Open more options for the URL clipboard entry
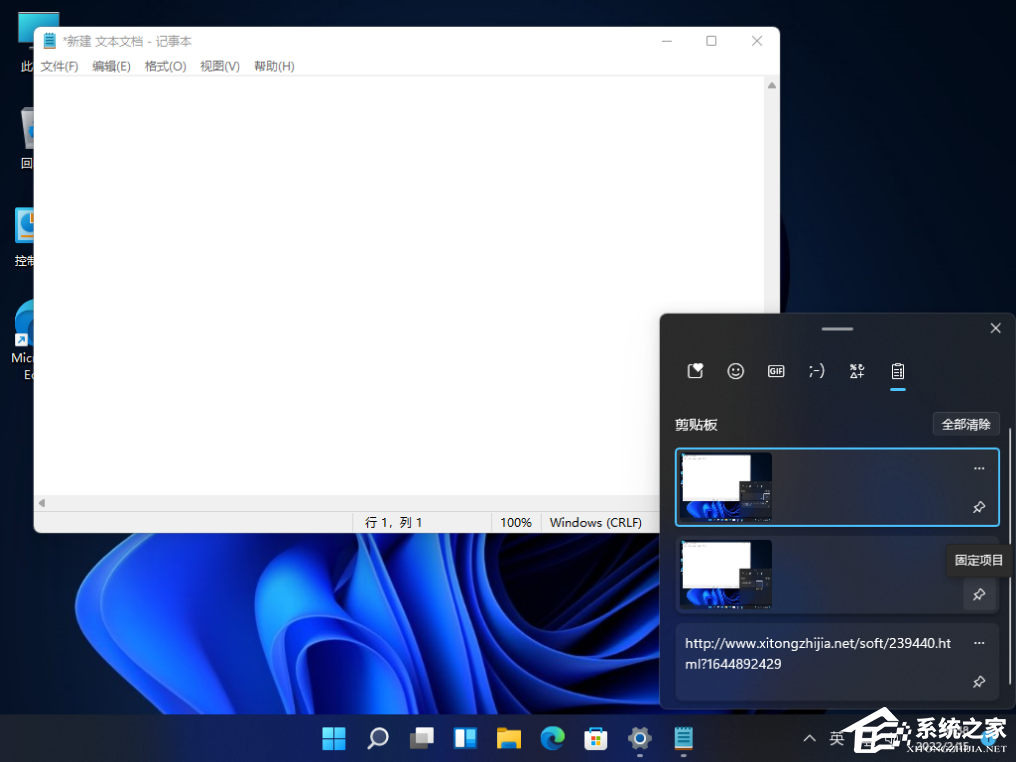The image size is (1016, 762). [x=979, y=643]
